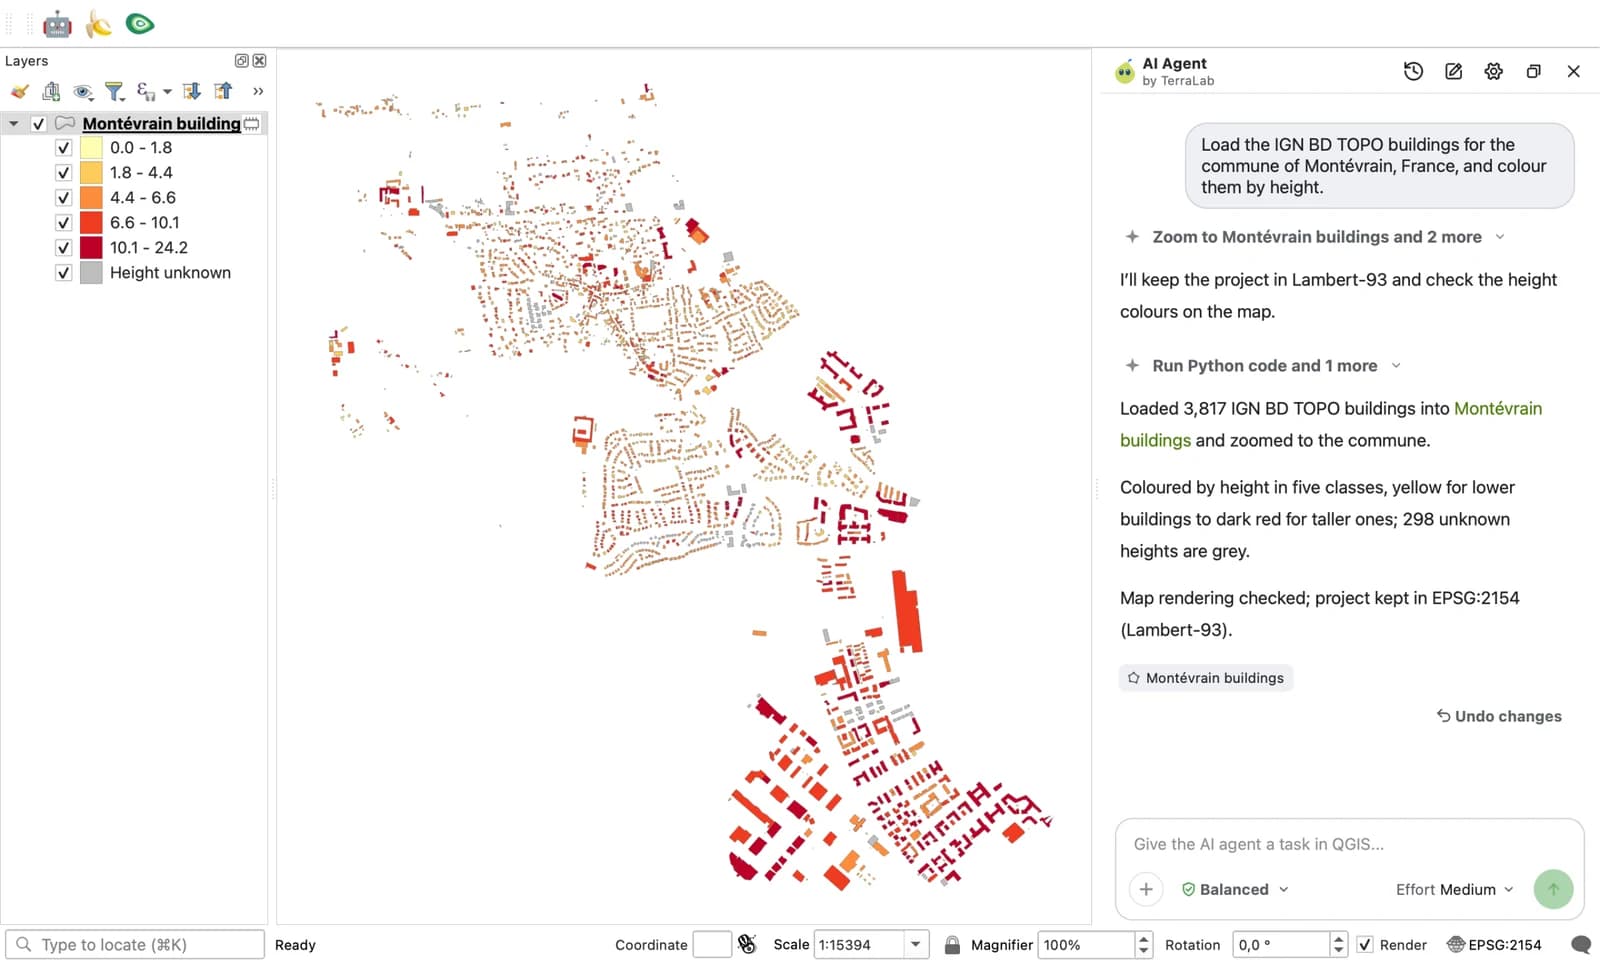The height and width of the screenshot is (963, 1600).
Task: Click the collapse all layers icon
Action: click(223, 91)
